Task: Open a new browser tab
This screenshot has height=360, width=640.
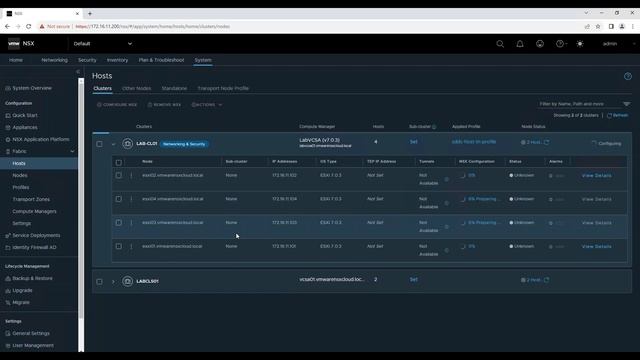Action: click(x=90, y=13)
